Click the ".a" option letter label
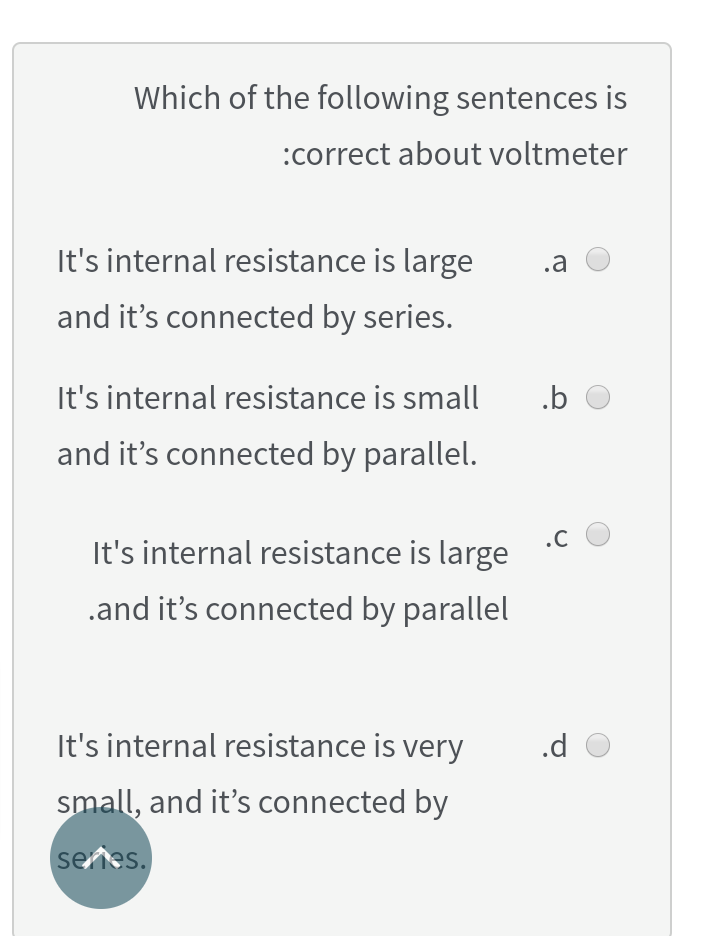The width and height of the screenshot is (702, 936). pyautogui.click(x=553, y=262)
